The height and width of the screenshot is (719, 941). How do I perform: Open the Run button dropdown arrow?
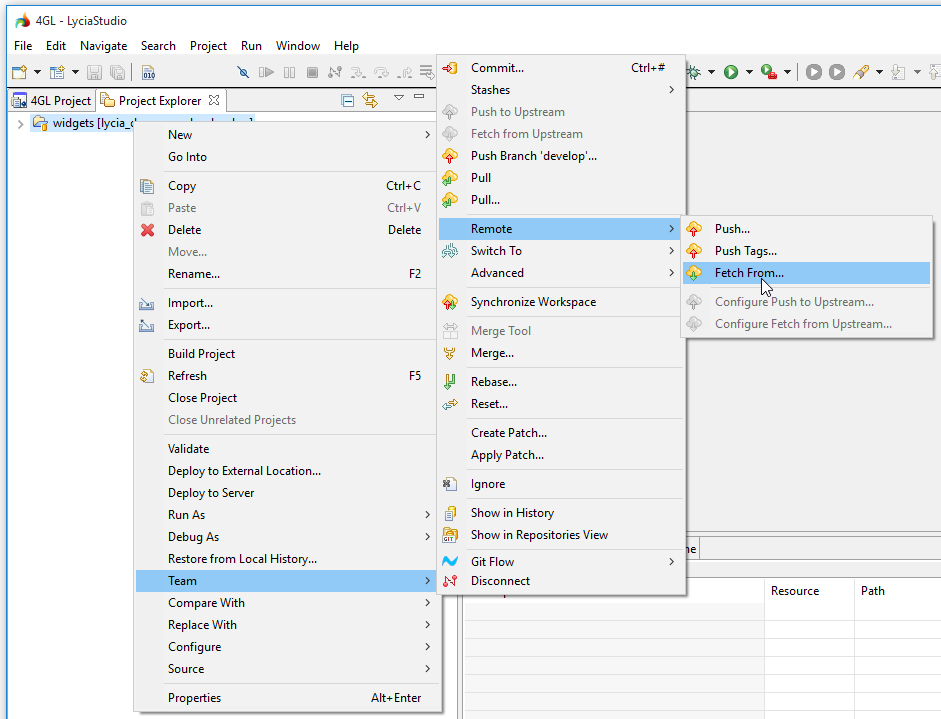coord(748,72)
